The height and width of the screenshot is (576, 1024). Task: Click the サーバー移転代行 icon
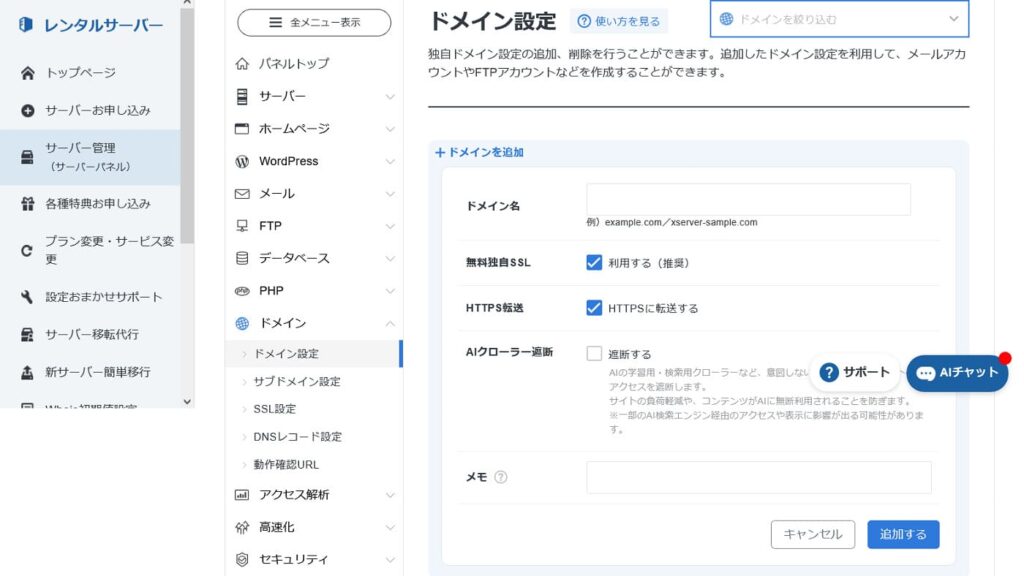click(27, 334)
